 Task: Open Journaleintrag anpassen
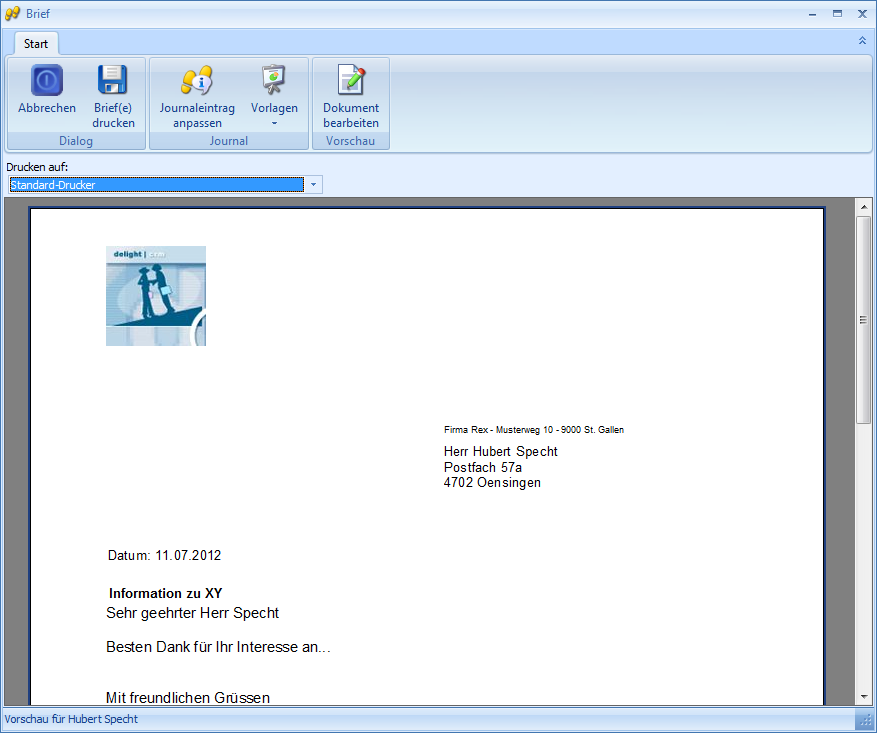pos(196,95)
